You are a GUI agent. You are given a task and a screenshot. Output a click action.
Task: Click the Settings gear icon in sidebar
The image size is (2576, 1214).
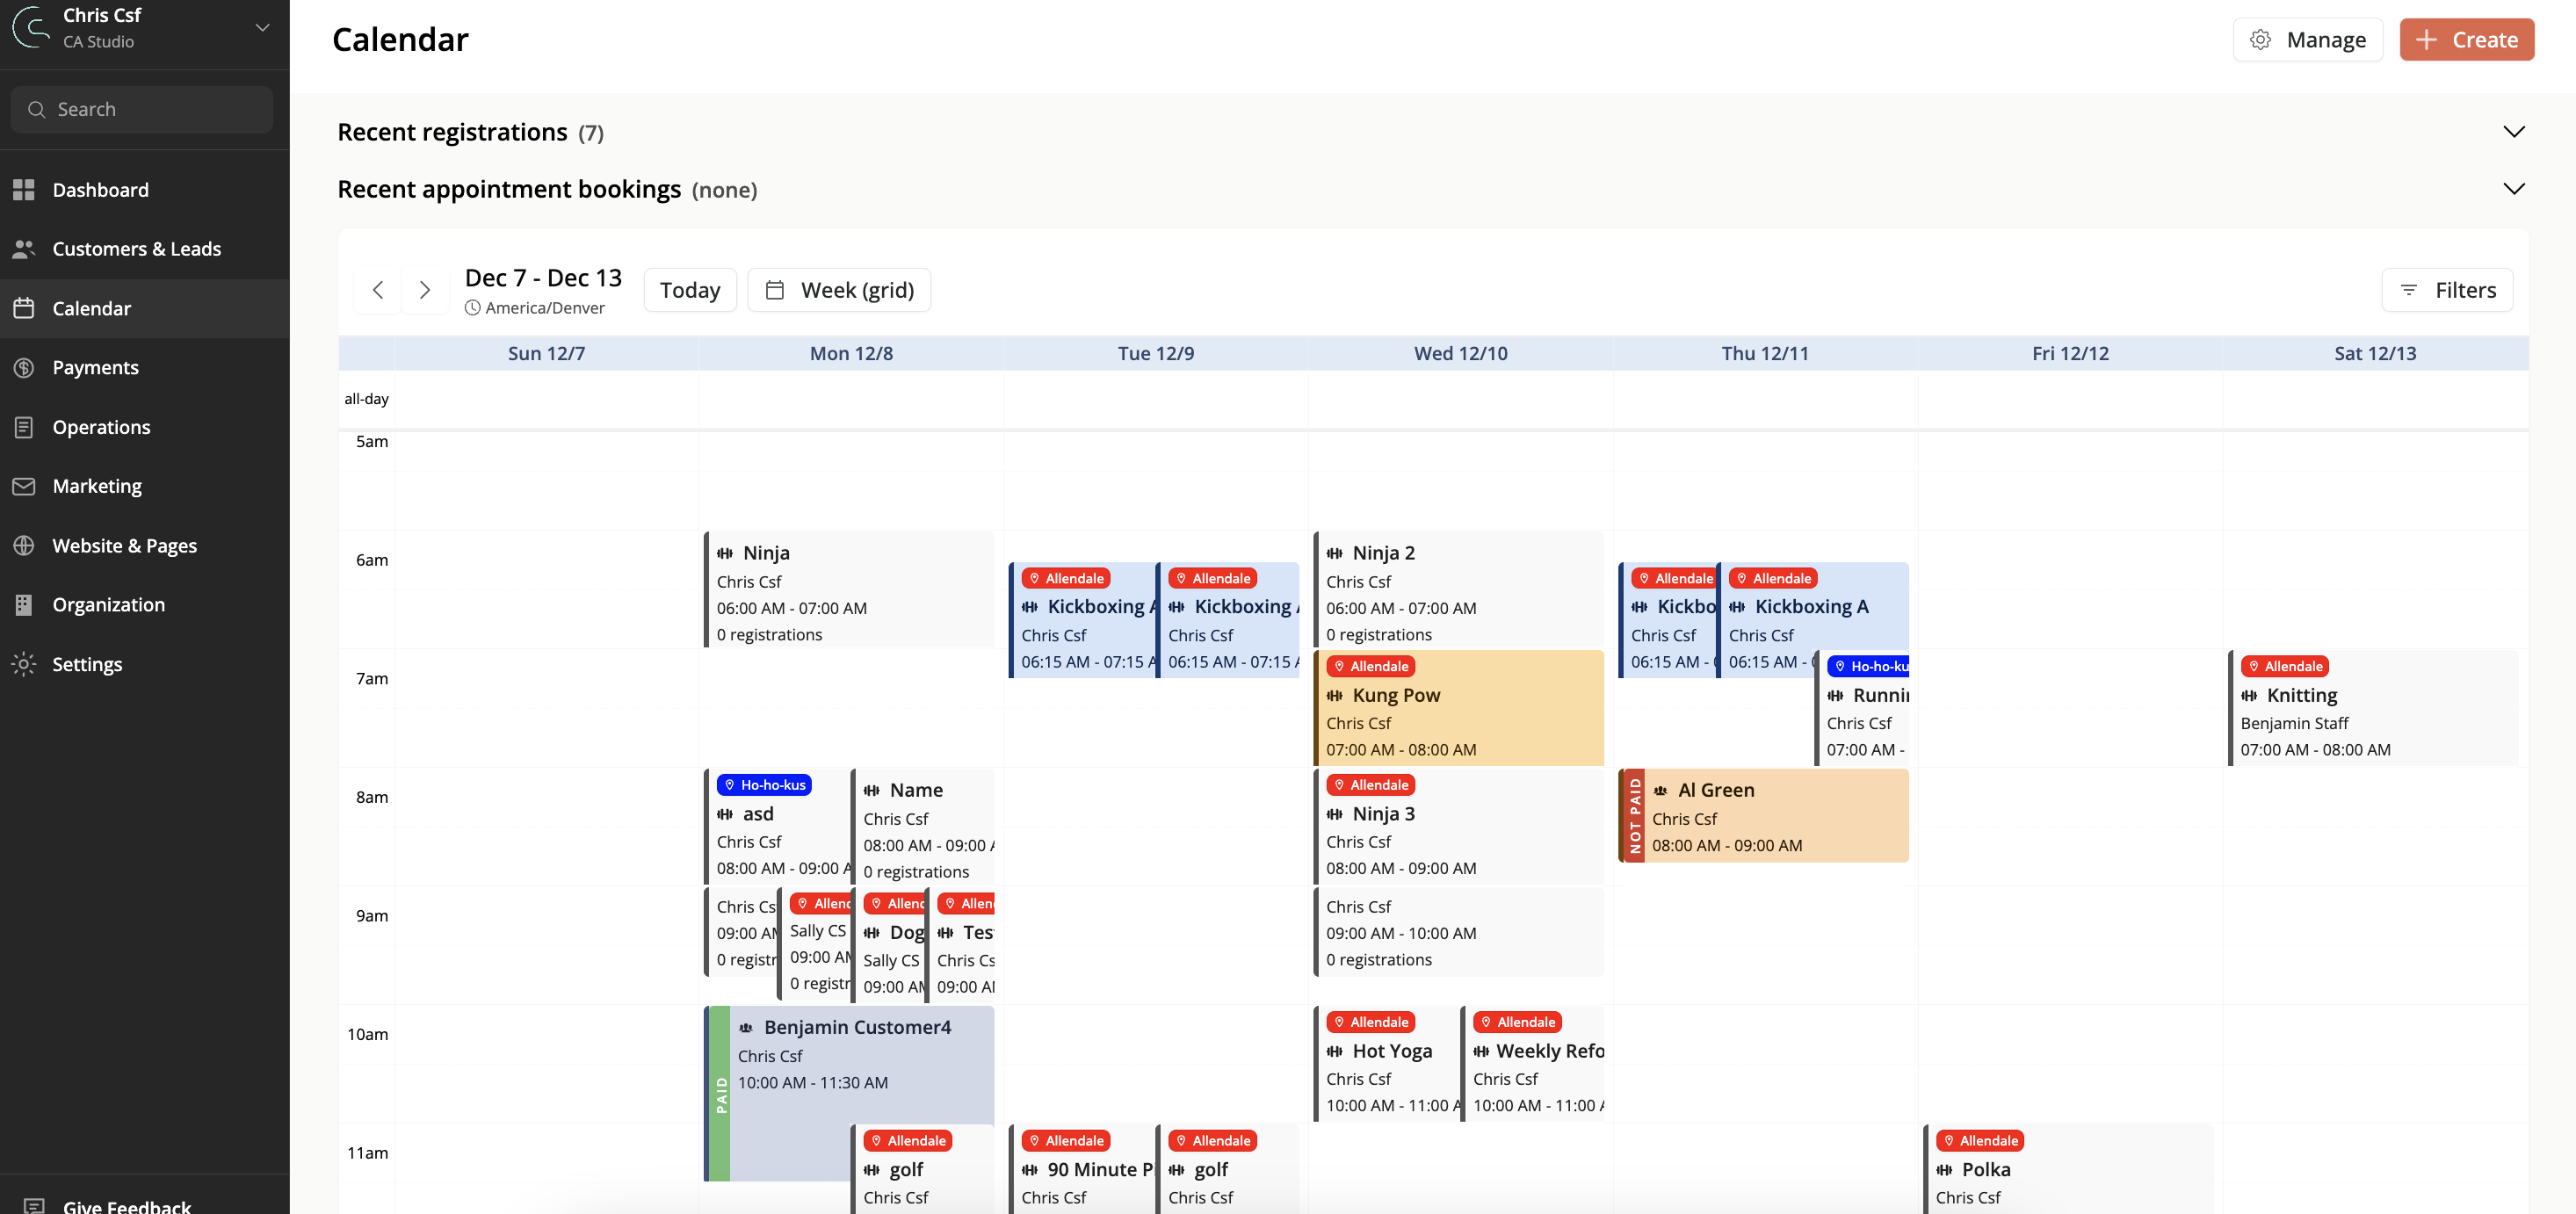click(24, 664)
